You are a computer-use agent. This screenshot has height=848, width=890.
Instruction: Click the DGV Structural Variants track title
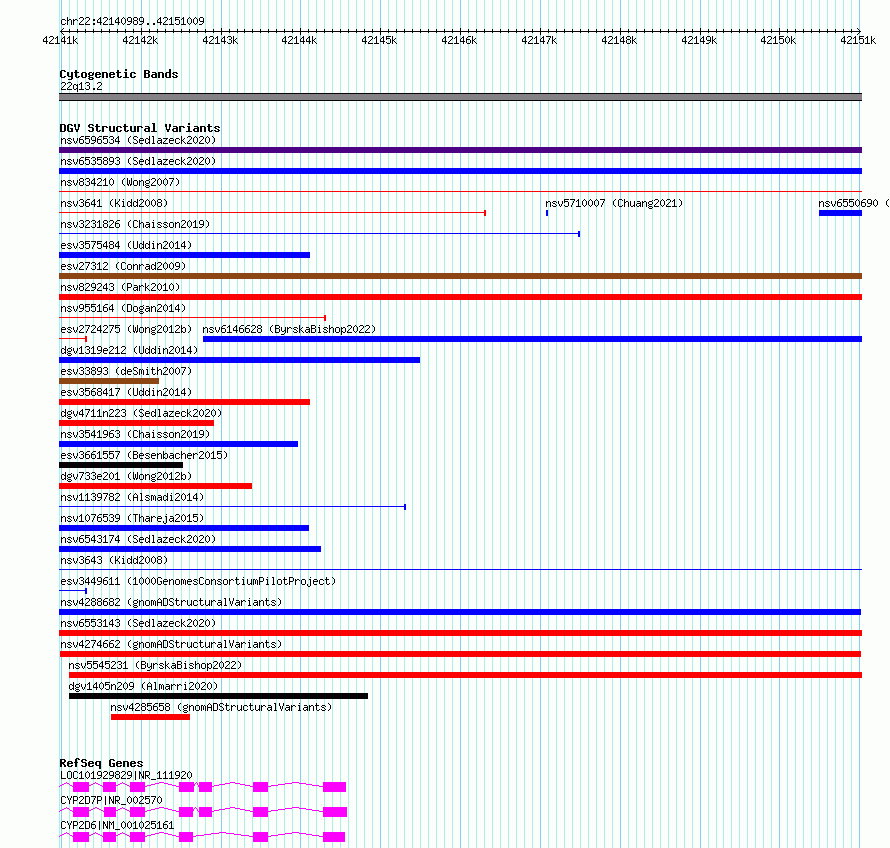click(x=140, y=128)
